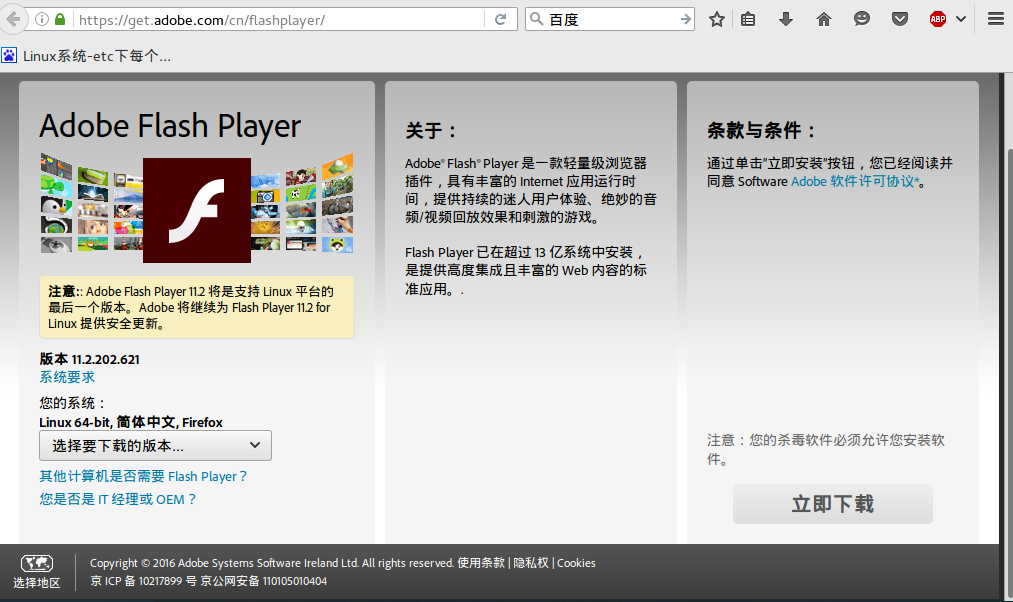Open 使用条款 footer link
This screenshot has width=1013, height=602.
481,563
